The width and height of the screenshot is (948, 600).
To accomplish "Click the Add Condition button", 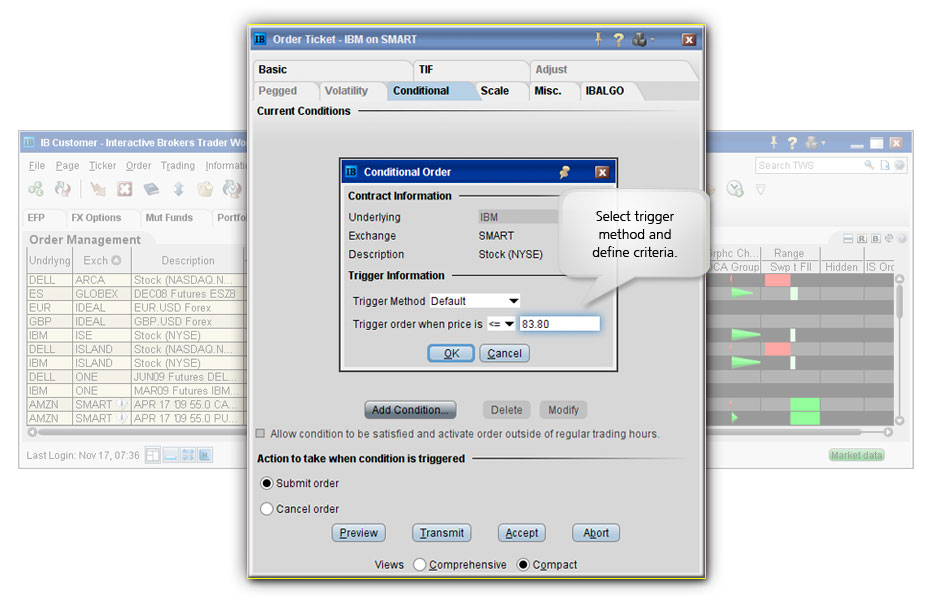I will pos(410,410).
